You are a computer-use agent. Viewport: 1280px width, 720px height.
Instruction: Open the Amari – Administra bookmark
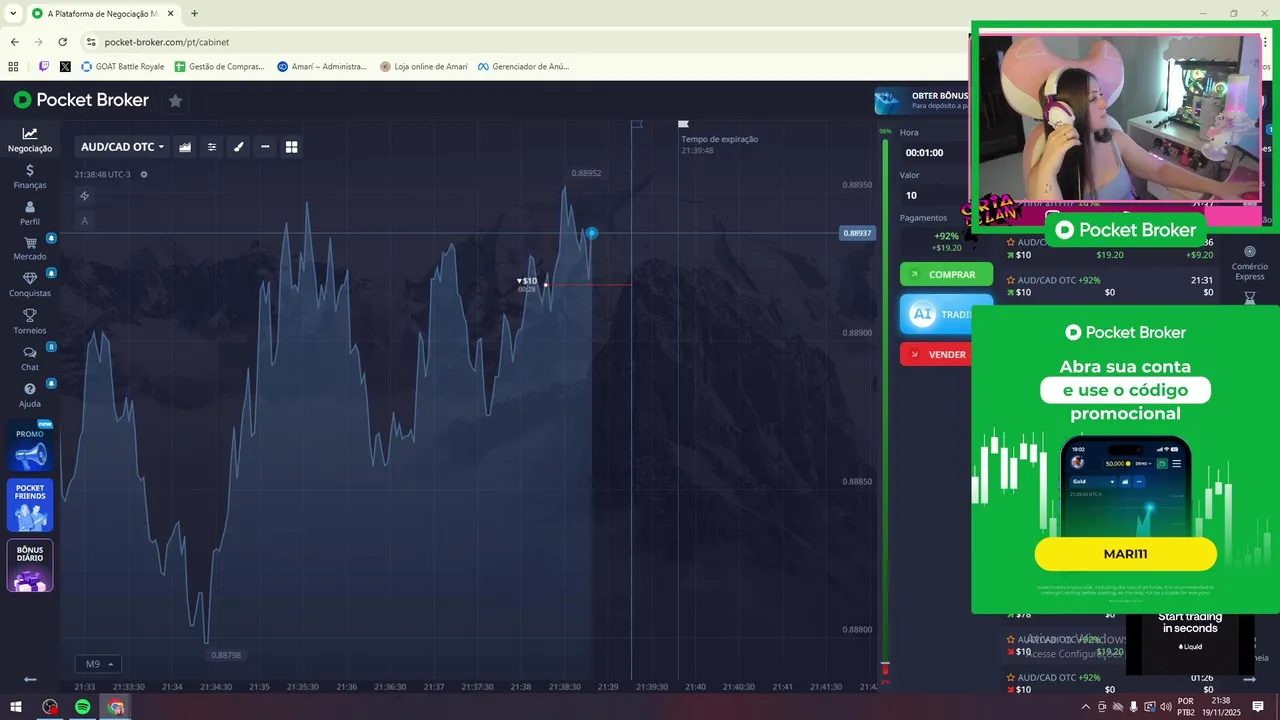tap(322, 67)
